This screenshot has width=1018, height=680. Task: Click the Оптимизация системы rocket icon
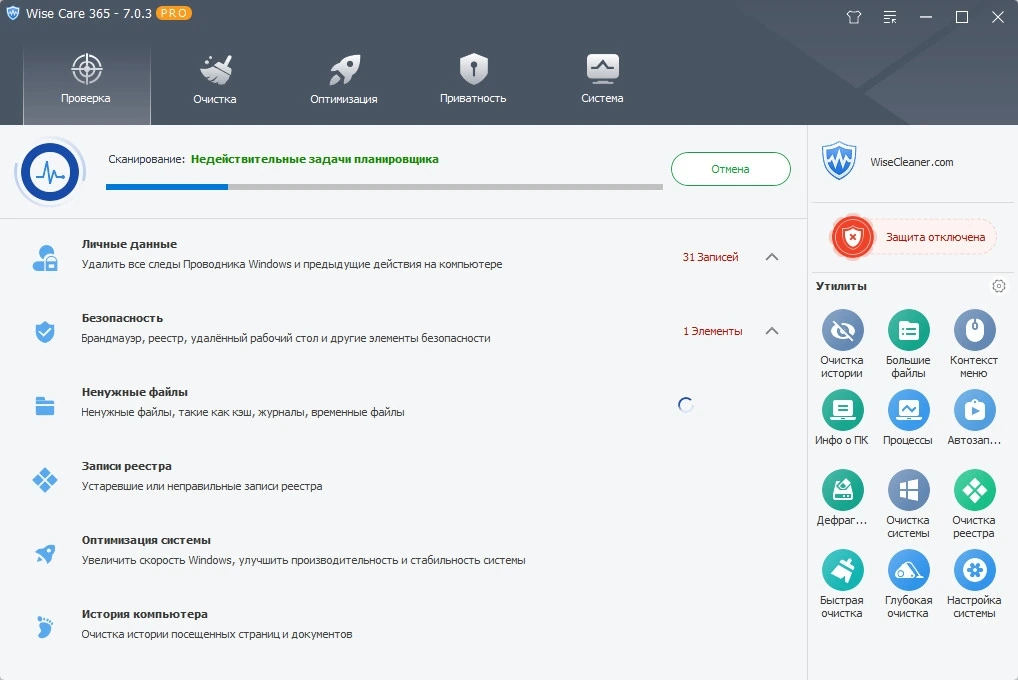click(45, 554)
